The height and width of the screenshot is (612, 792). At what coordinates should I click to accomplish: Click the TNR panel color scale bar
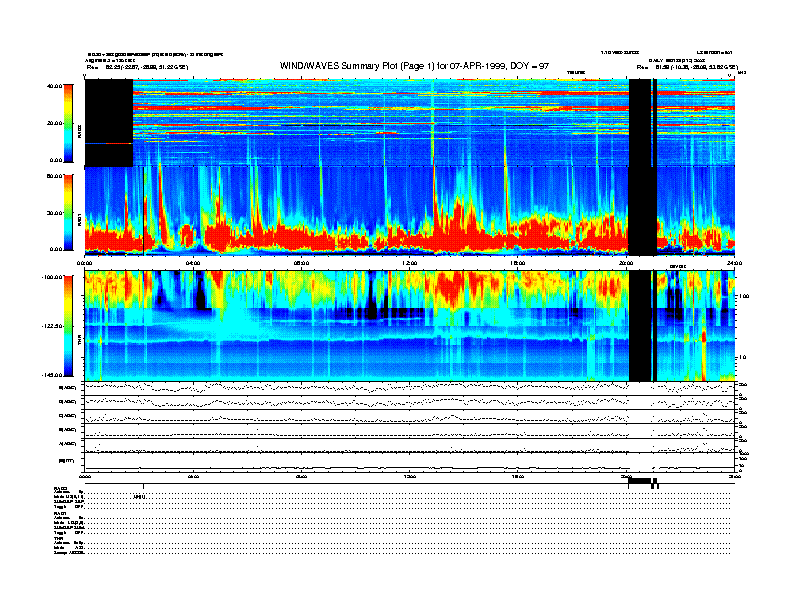click(x=68, y=326)
